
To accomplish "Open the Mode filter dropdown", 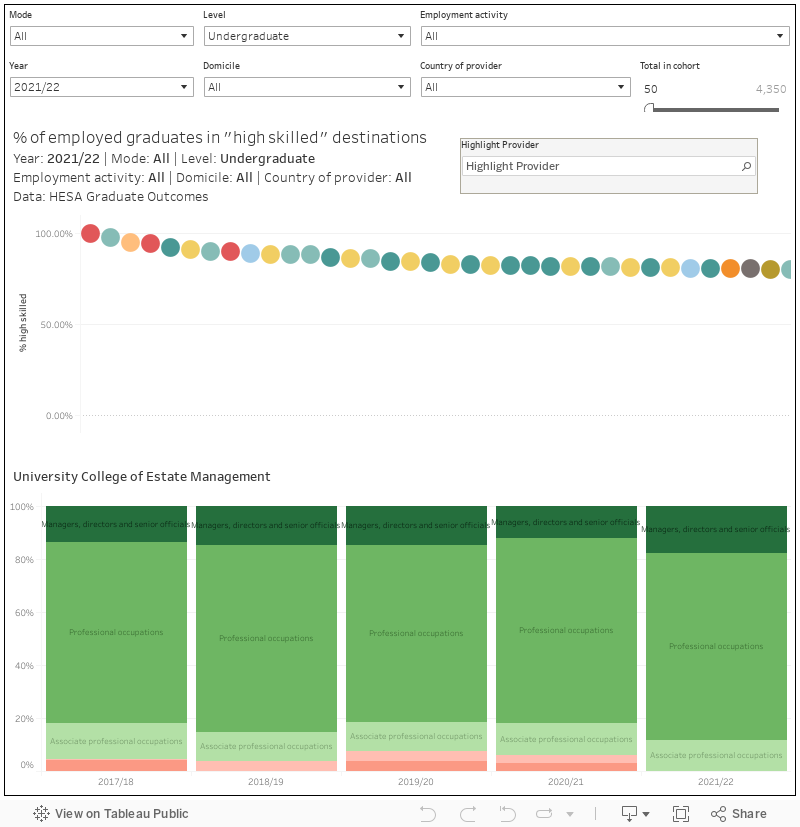I will click(101, 36).
